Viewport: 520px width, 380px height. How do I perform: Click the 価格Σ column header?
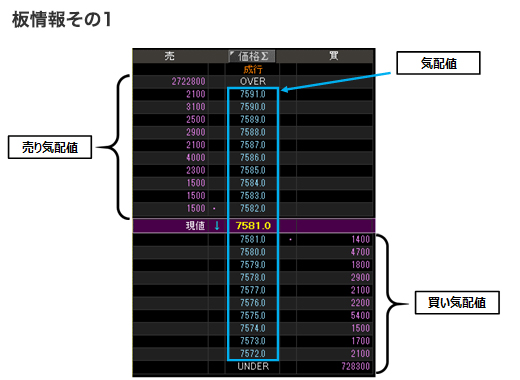tap(252, 56)
